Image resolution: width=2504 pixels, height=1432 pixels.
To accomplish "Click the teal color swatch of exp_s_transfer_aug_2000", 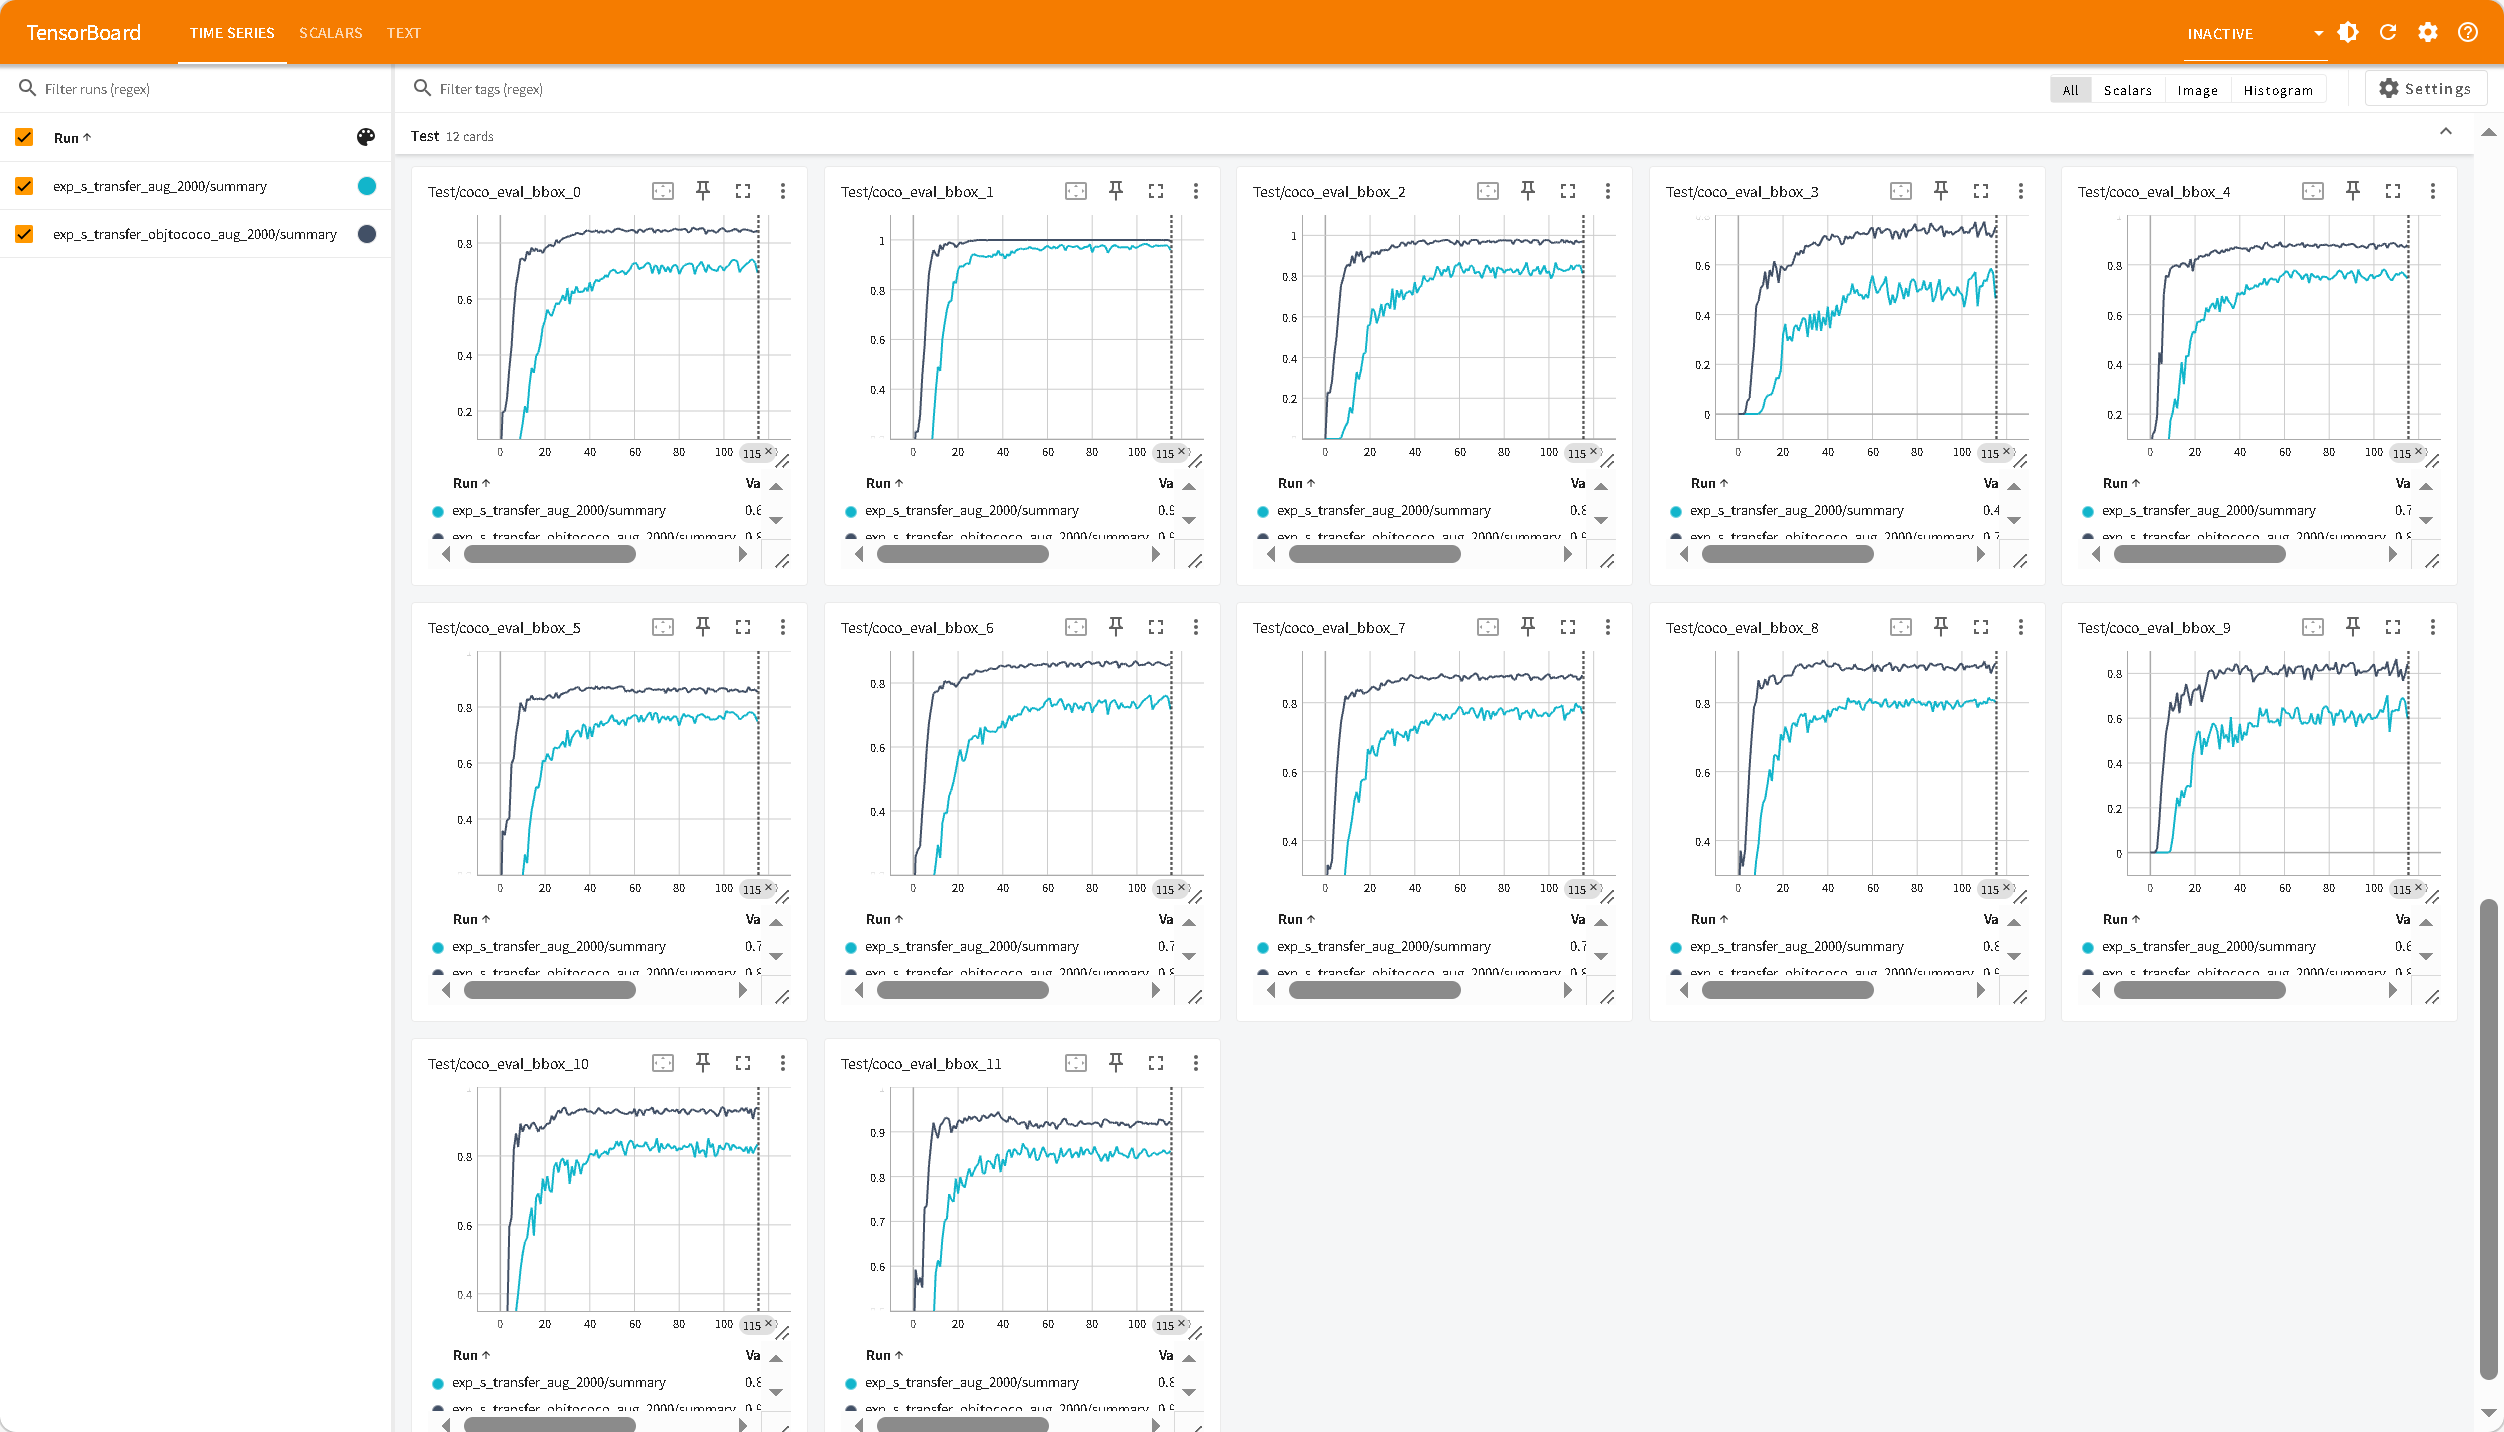I will pyautogui.click(x=367, y=186).
